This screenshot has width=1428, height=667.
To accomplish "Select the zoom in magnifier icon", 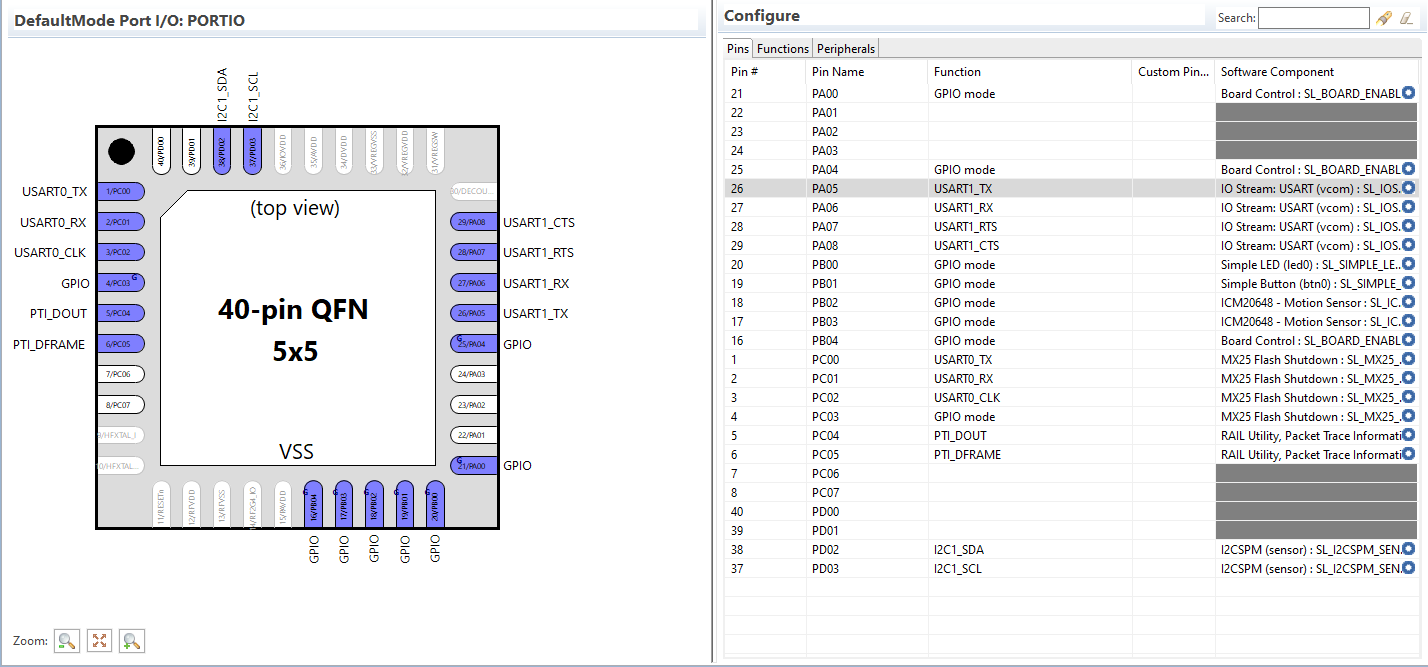I will [x=131, y=640].
